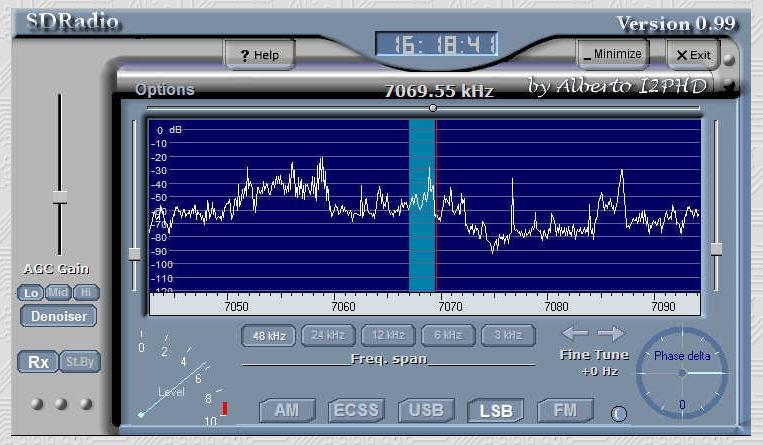Switch the receiver to Rx mode

tap(38, 362)
